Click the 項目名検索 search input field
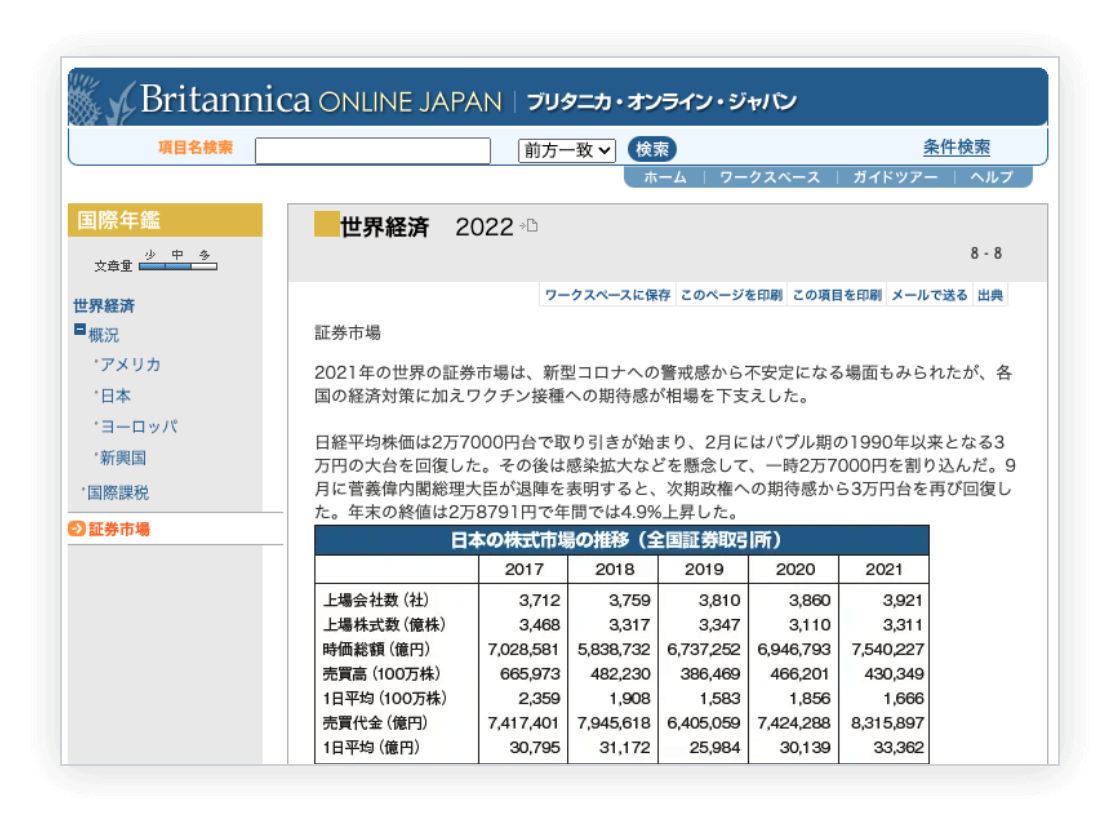The width and height of the screenshot is (1120, 830). pyautogui.click(x=373, y=151)
